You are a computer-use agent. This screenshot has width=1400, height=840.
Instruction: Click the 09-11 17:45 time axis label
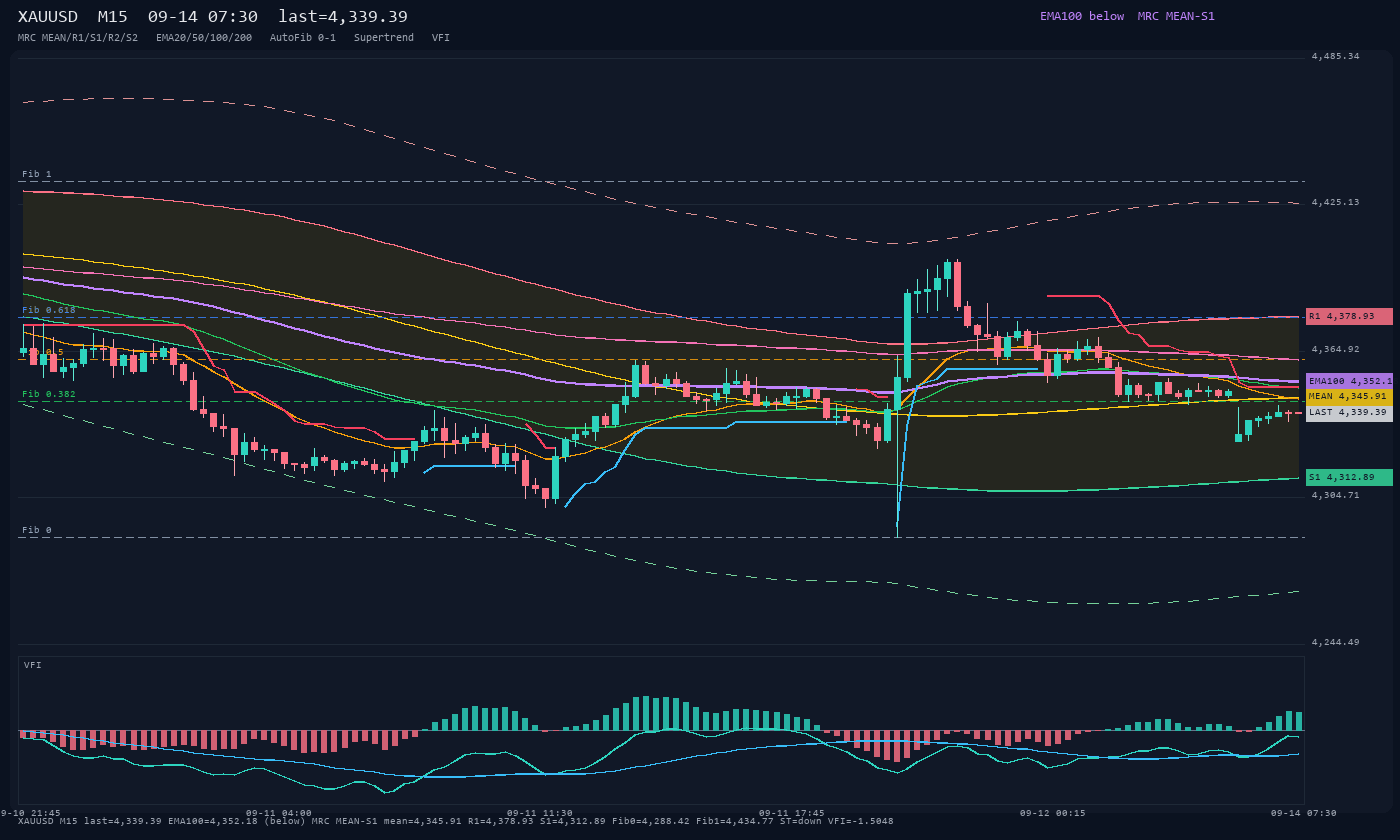coord(792,813)
